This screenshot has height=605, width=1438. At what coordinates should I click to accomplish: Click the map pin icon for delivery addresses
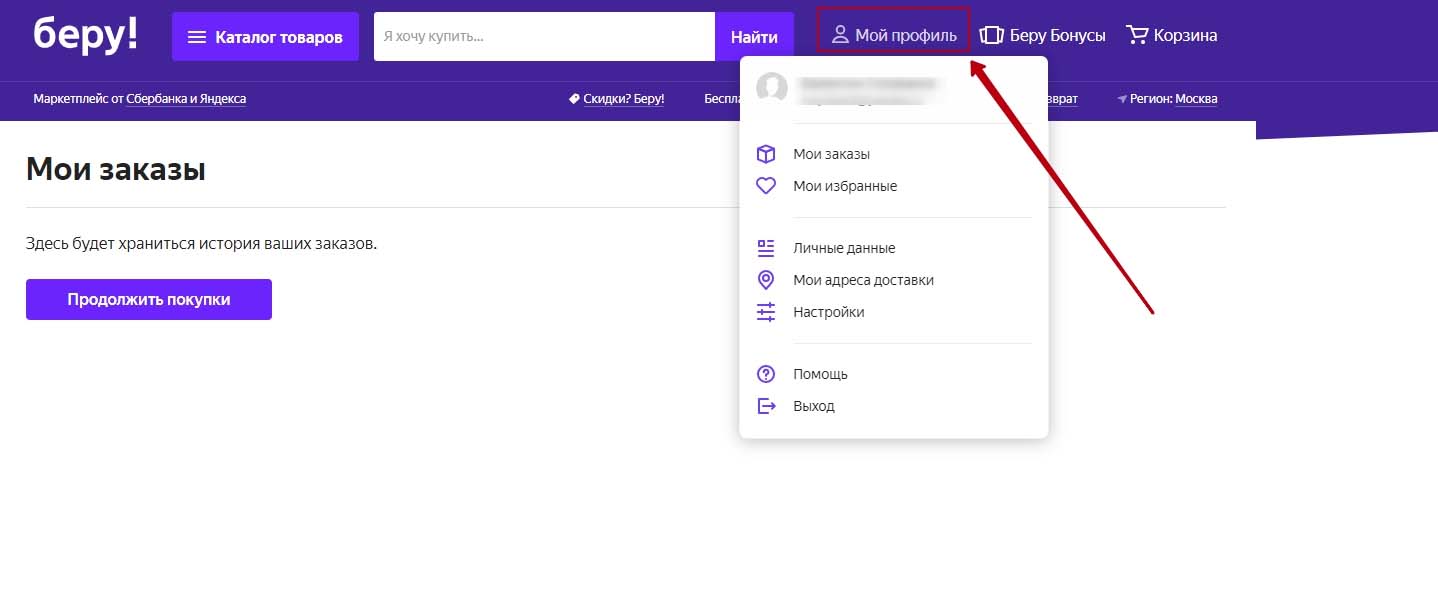pos(766,280)
